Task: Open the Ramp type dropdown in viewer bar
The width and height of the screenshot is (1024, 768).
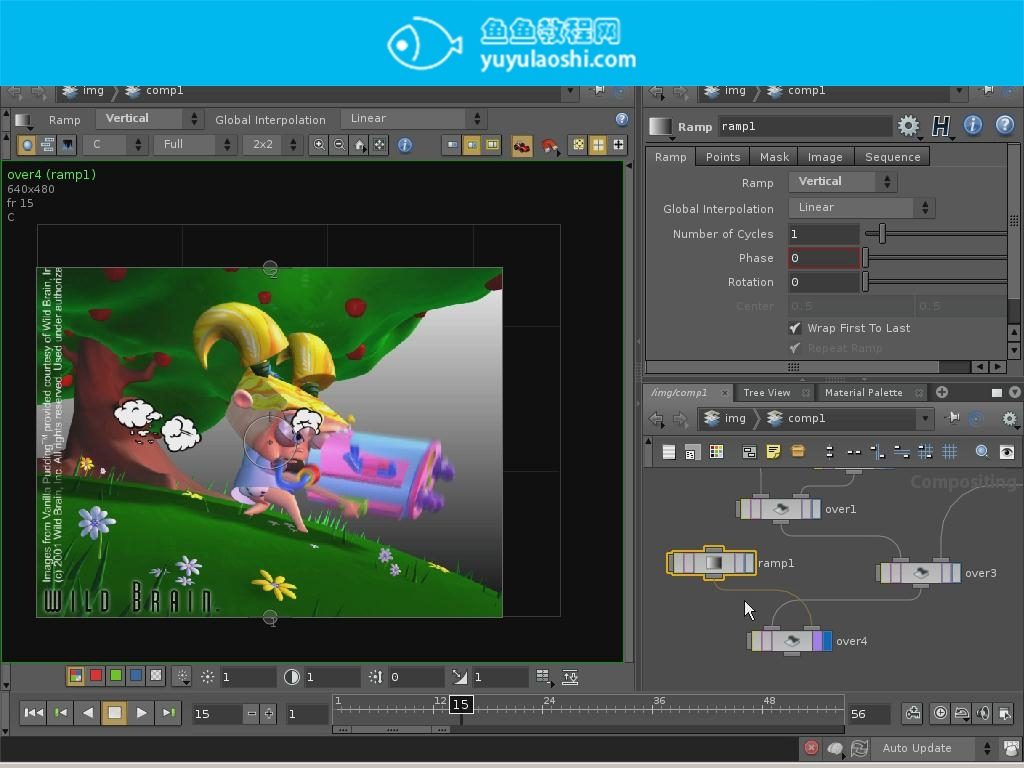Action: tap(148, 119)
